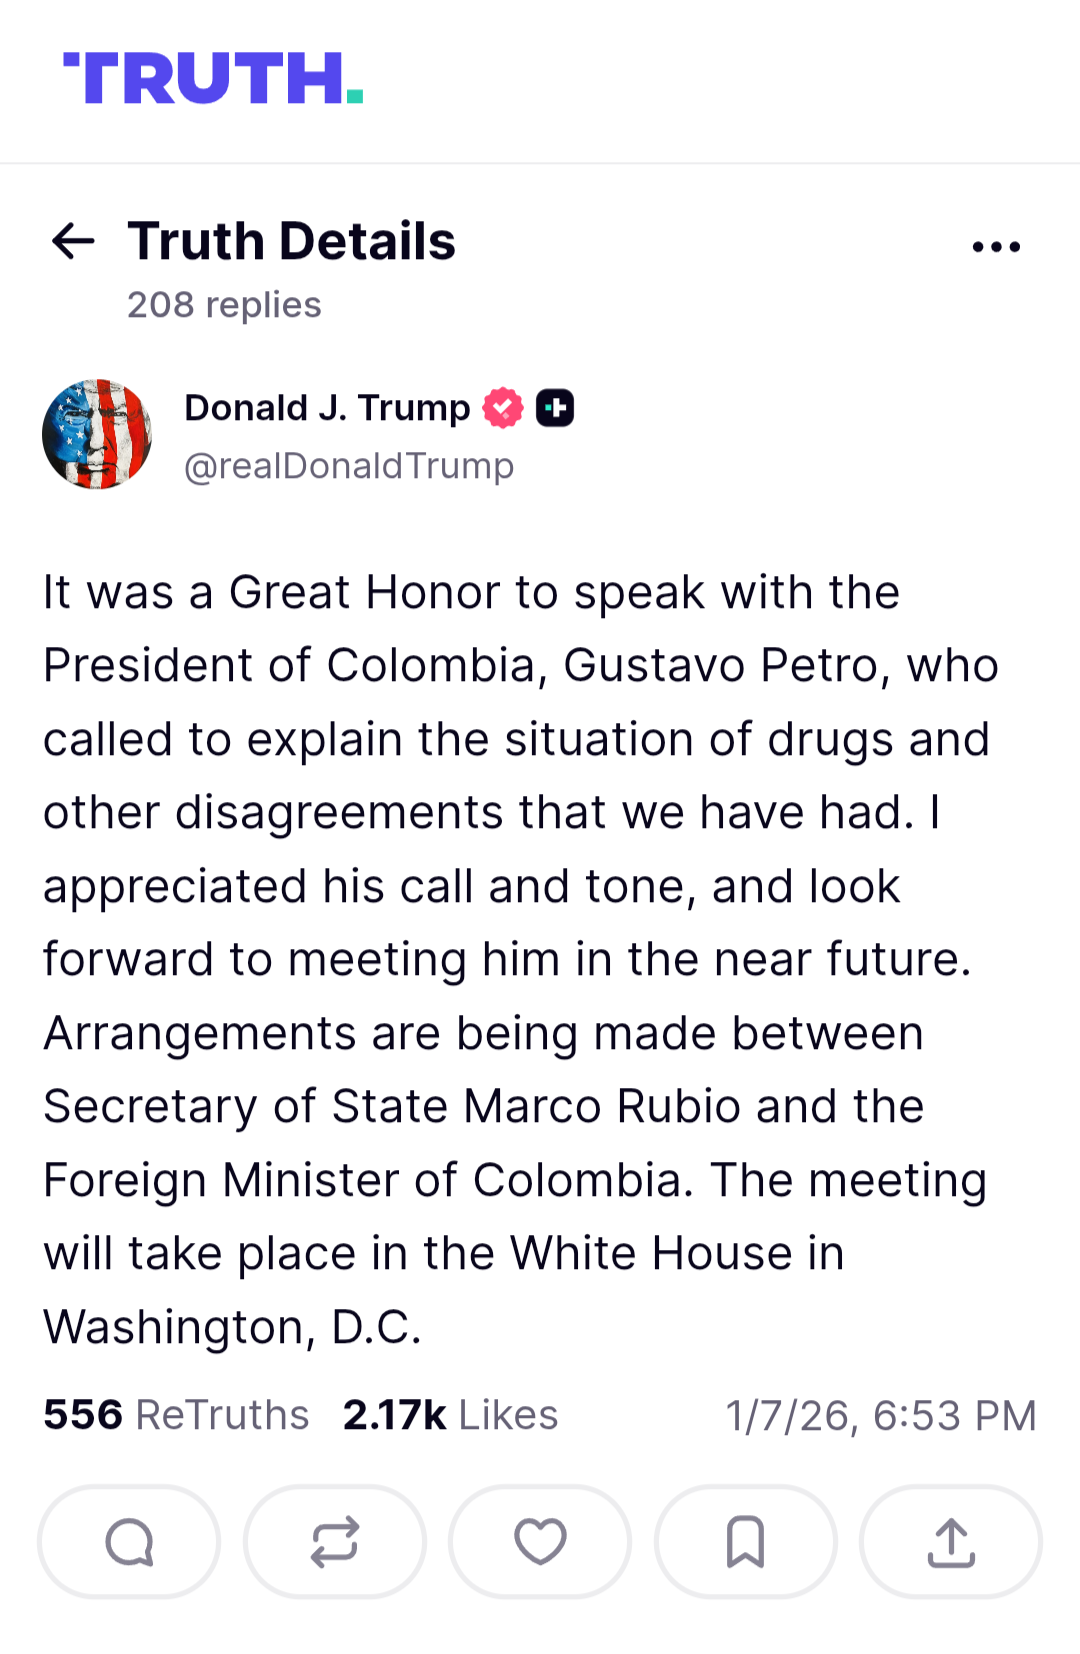Bookmark this Truth

[746, 1541]
